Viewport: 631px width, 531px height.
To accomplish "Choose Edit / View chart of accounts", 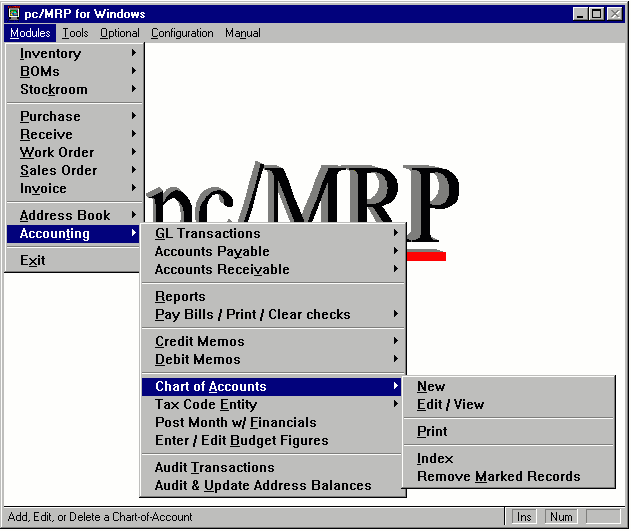I will pyautogui.click(x=509, y=405).
